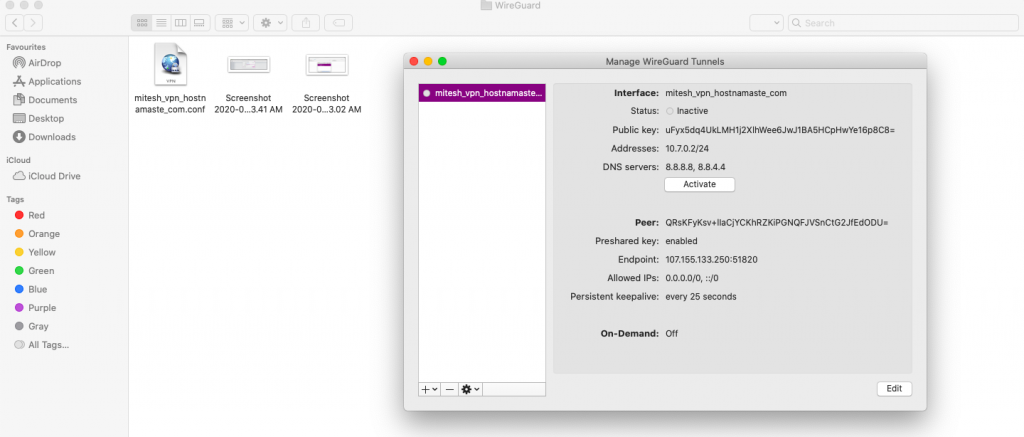Select Screenshot 3.41 AM thumbnail

tap(248, 65)
